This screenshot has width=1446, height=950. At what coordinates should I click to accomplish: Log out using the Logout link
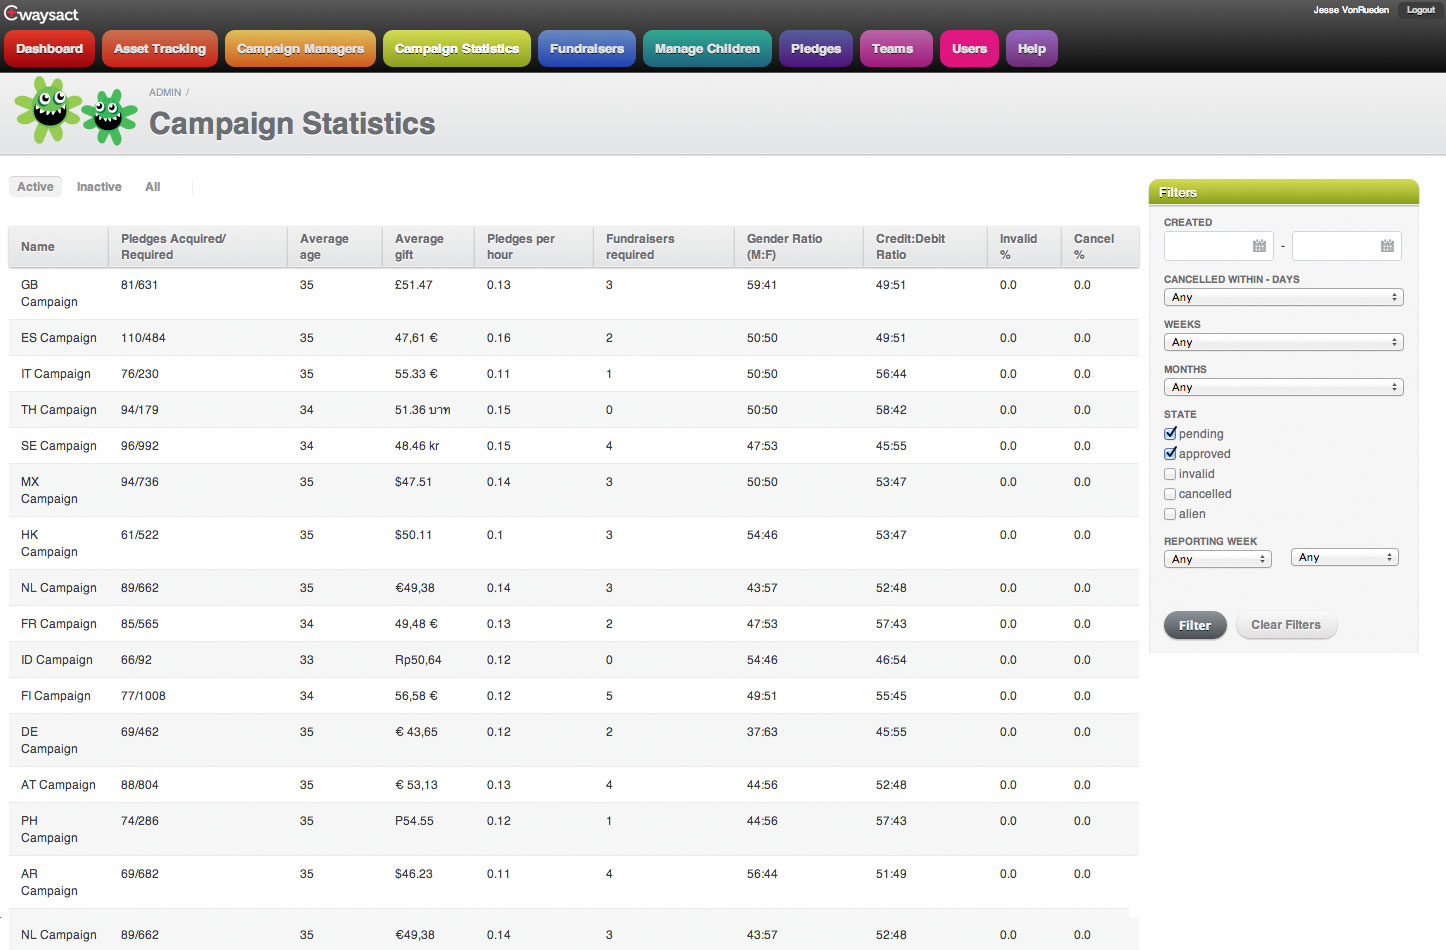[1420, 10]
